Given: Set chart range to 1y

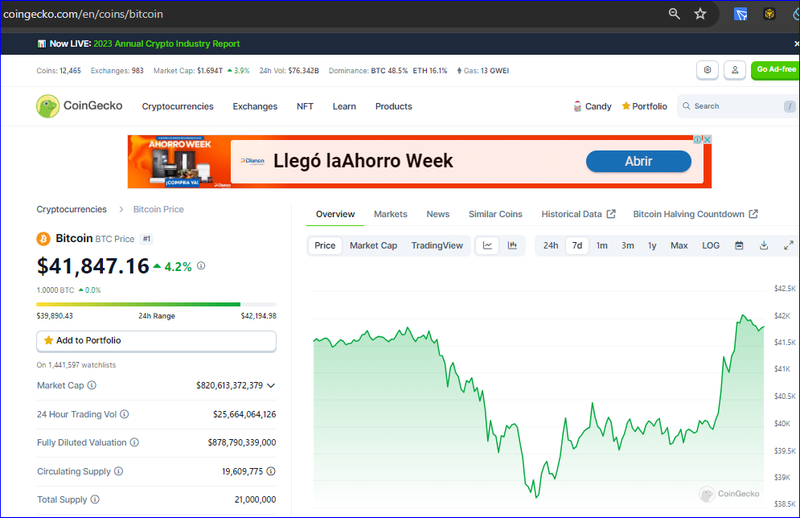Looking at the screenshot, I should point(652,245).
